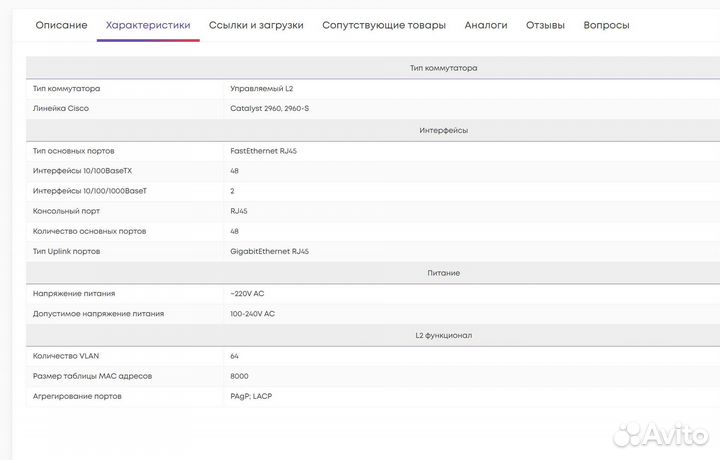
Task: Click the Тип основных портов label
Action: [73, 151]
